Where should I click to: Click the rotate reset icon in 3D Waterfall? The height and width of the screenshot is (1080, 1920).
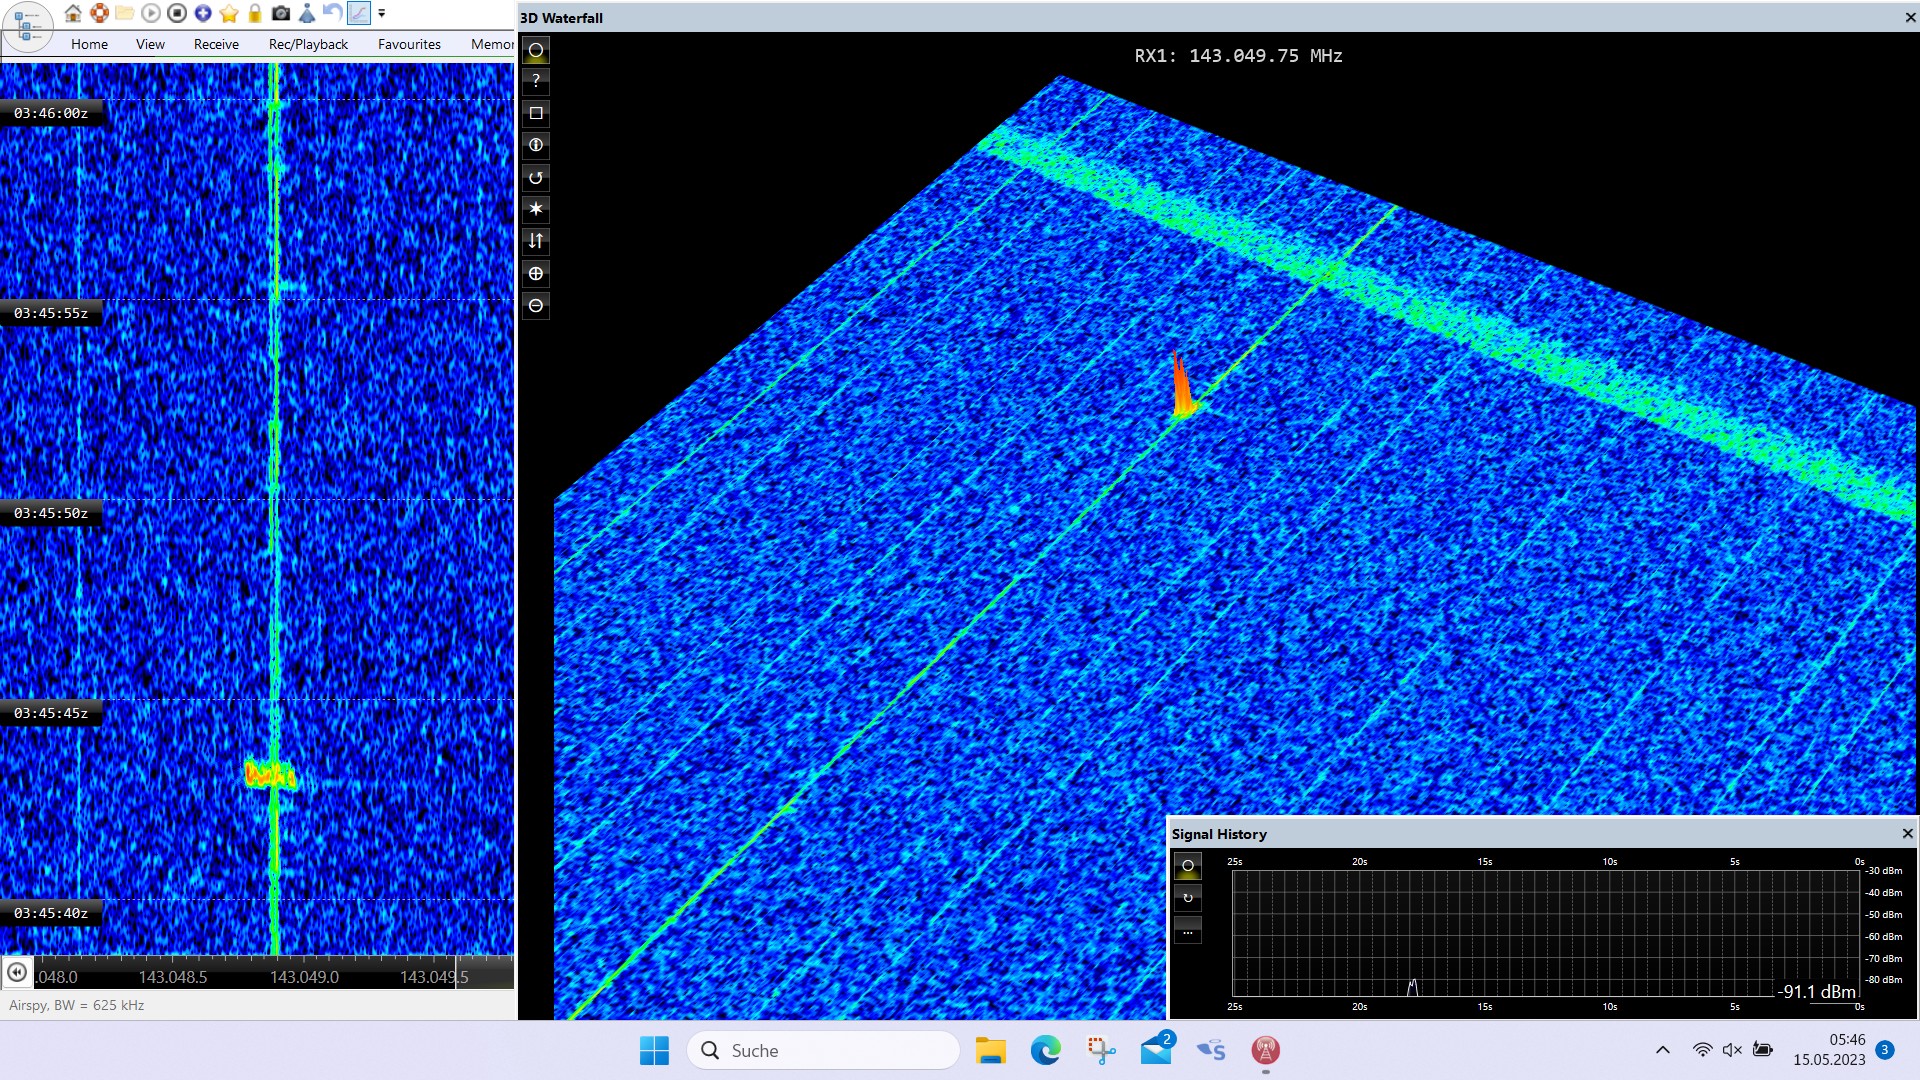click(536, 177)
